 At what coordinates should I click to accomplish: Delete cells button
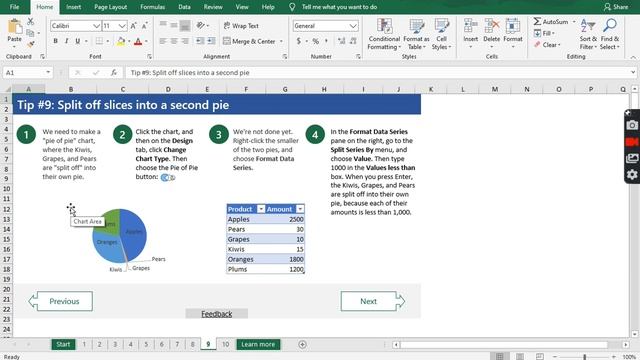tap(491, 33)
